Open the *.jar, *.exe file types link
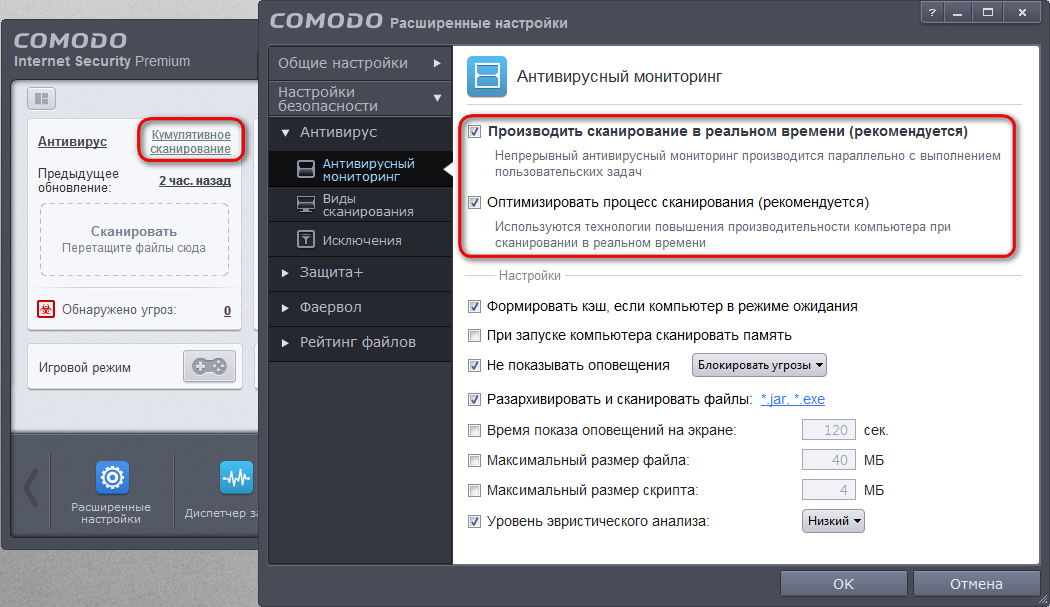This screenshot has height=607, width=1050. pos(793,399)
